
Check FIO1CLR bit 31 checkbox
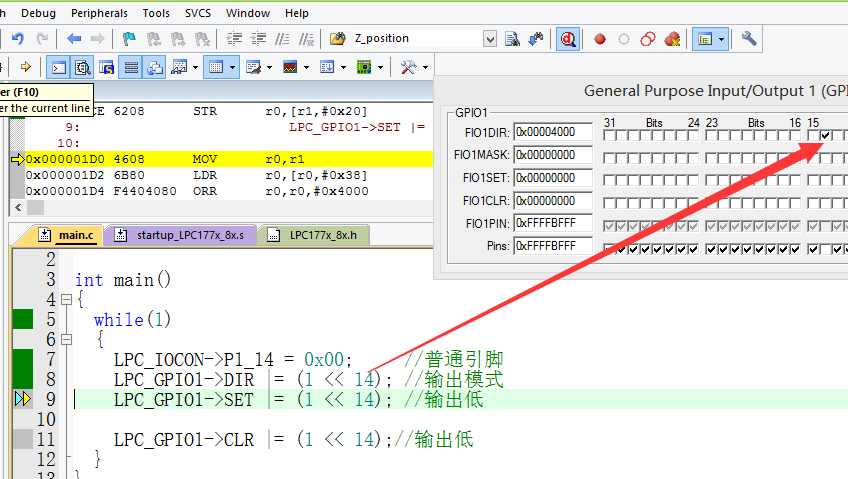pyautogui.click(x=608, y=203)
